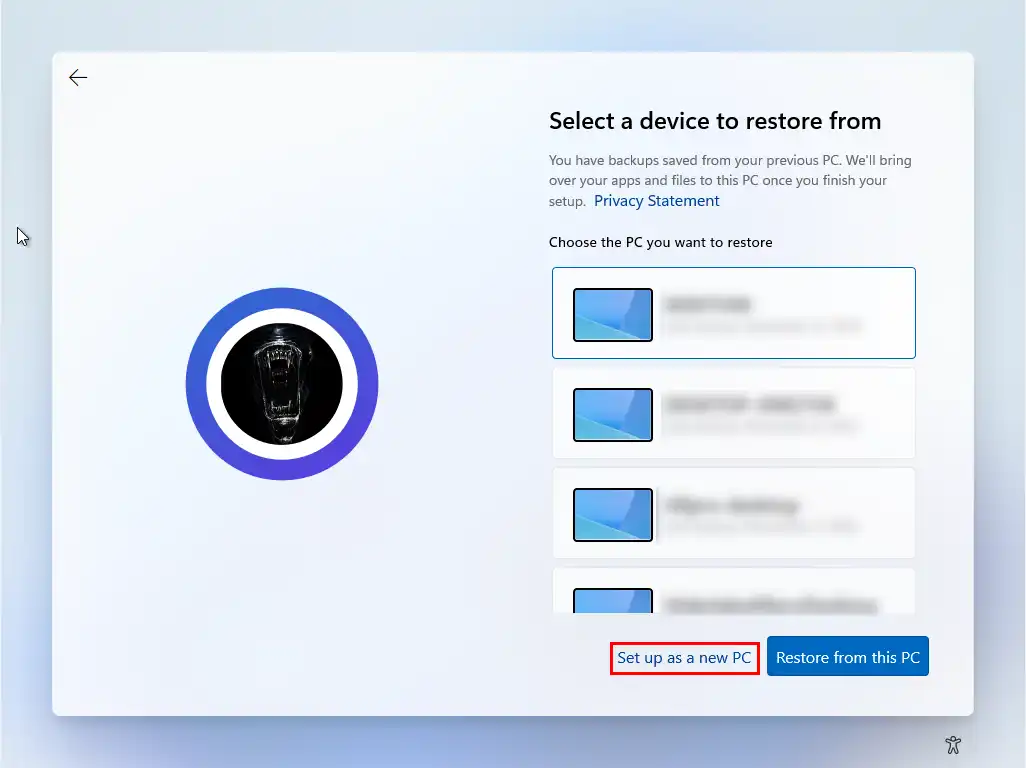The height and width of the screenshot is (768, 1026).
Task: Open the accessibility options icon
Action: click(953, 744)
